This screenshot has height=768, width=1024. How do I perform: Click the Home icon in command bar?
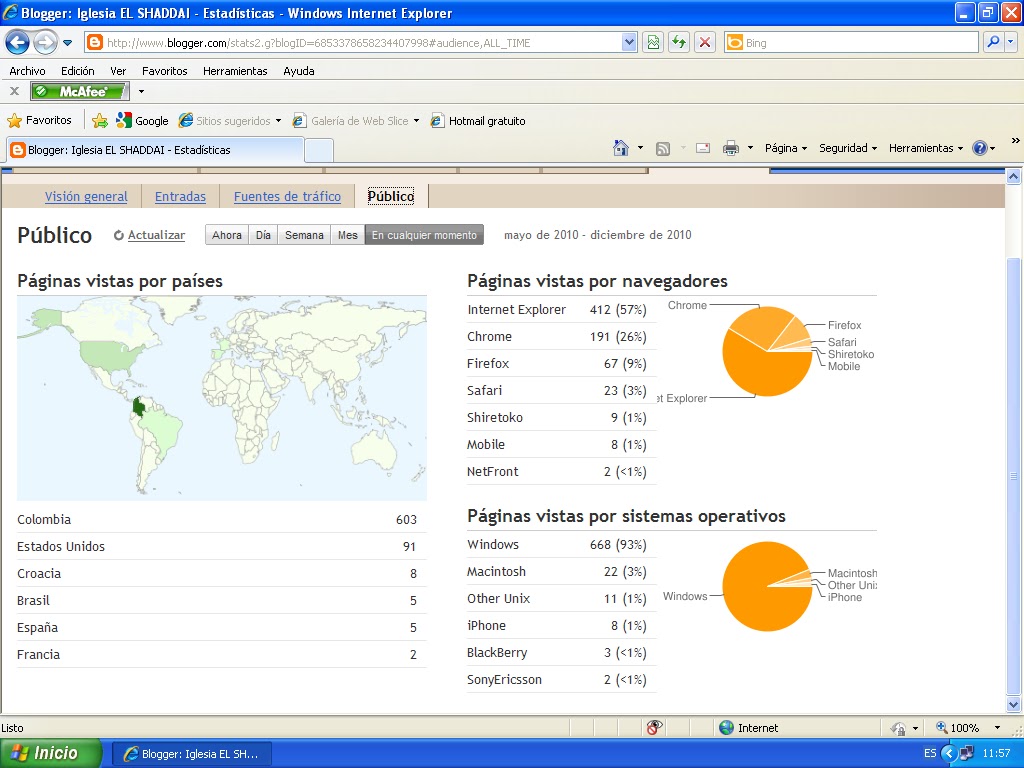pyautogui.click(x=621, y=148)
